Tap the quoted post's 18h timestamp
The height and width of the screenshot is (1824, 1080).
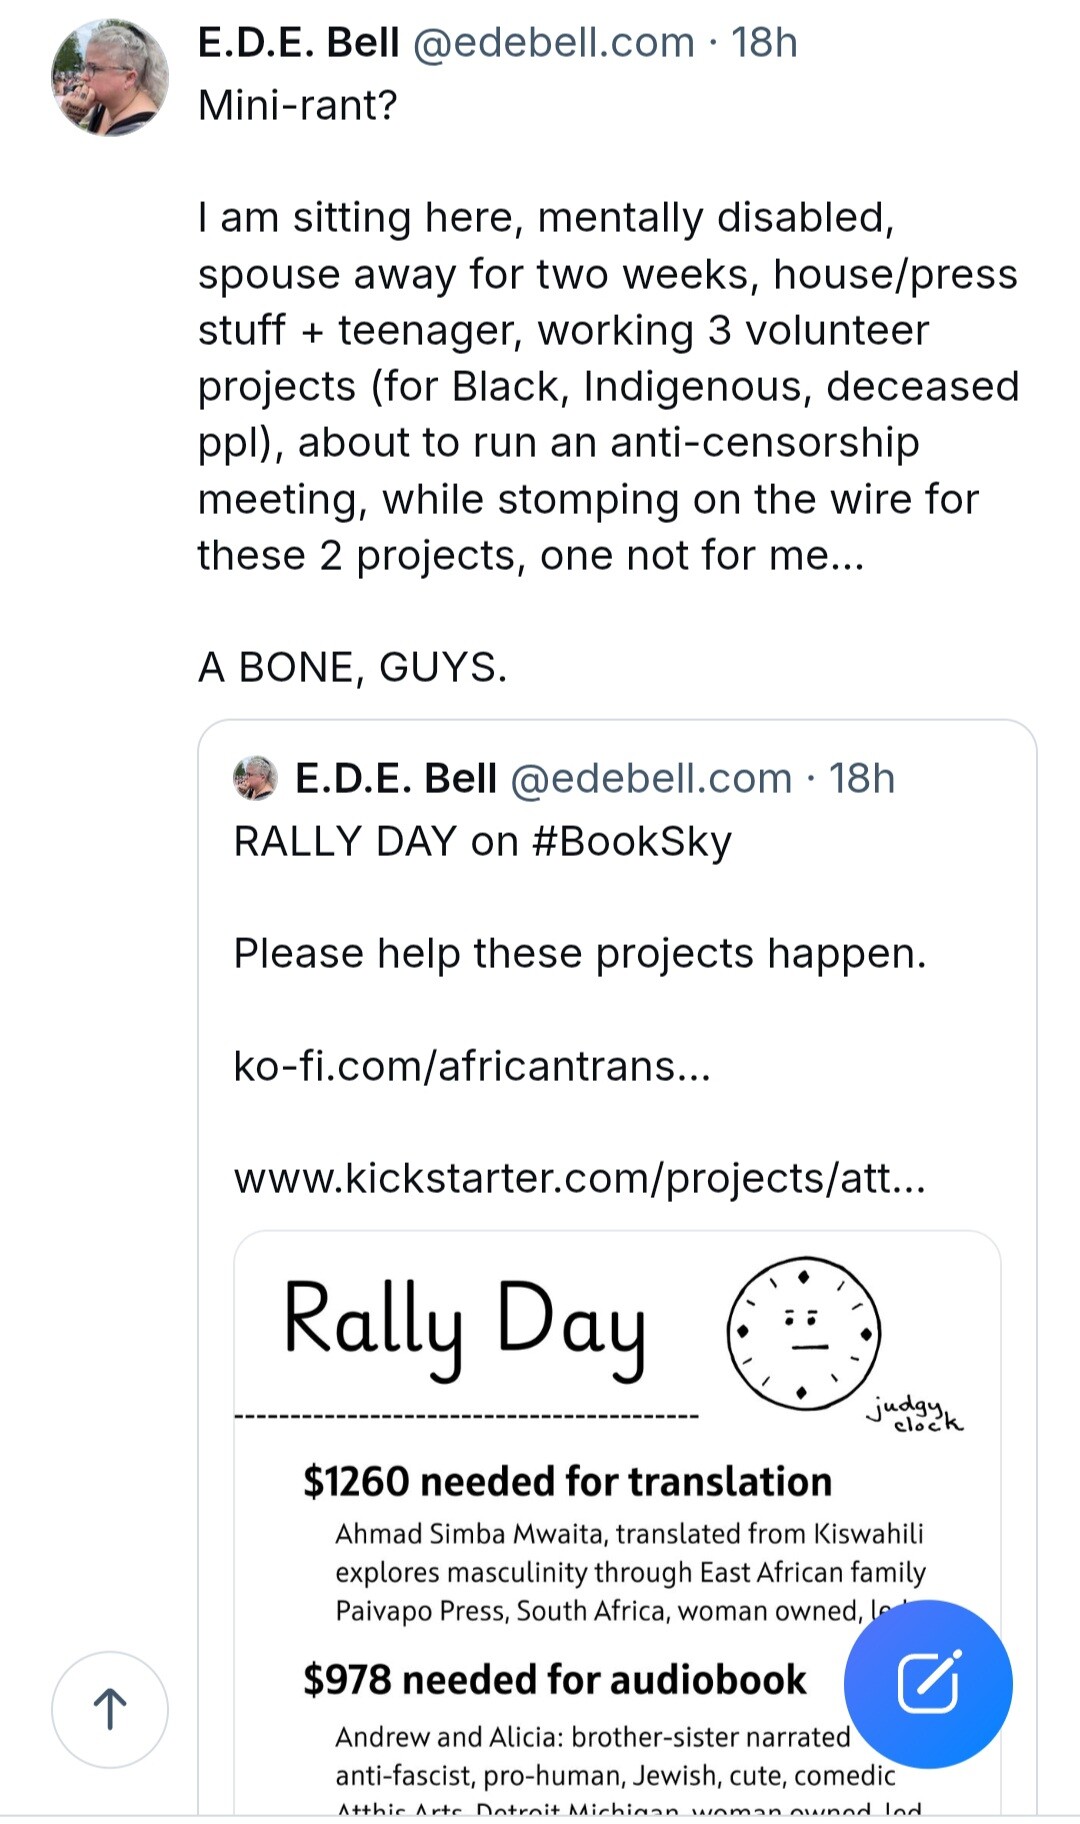pyautogui.click(x=862, y=778)
